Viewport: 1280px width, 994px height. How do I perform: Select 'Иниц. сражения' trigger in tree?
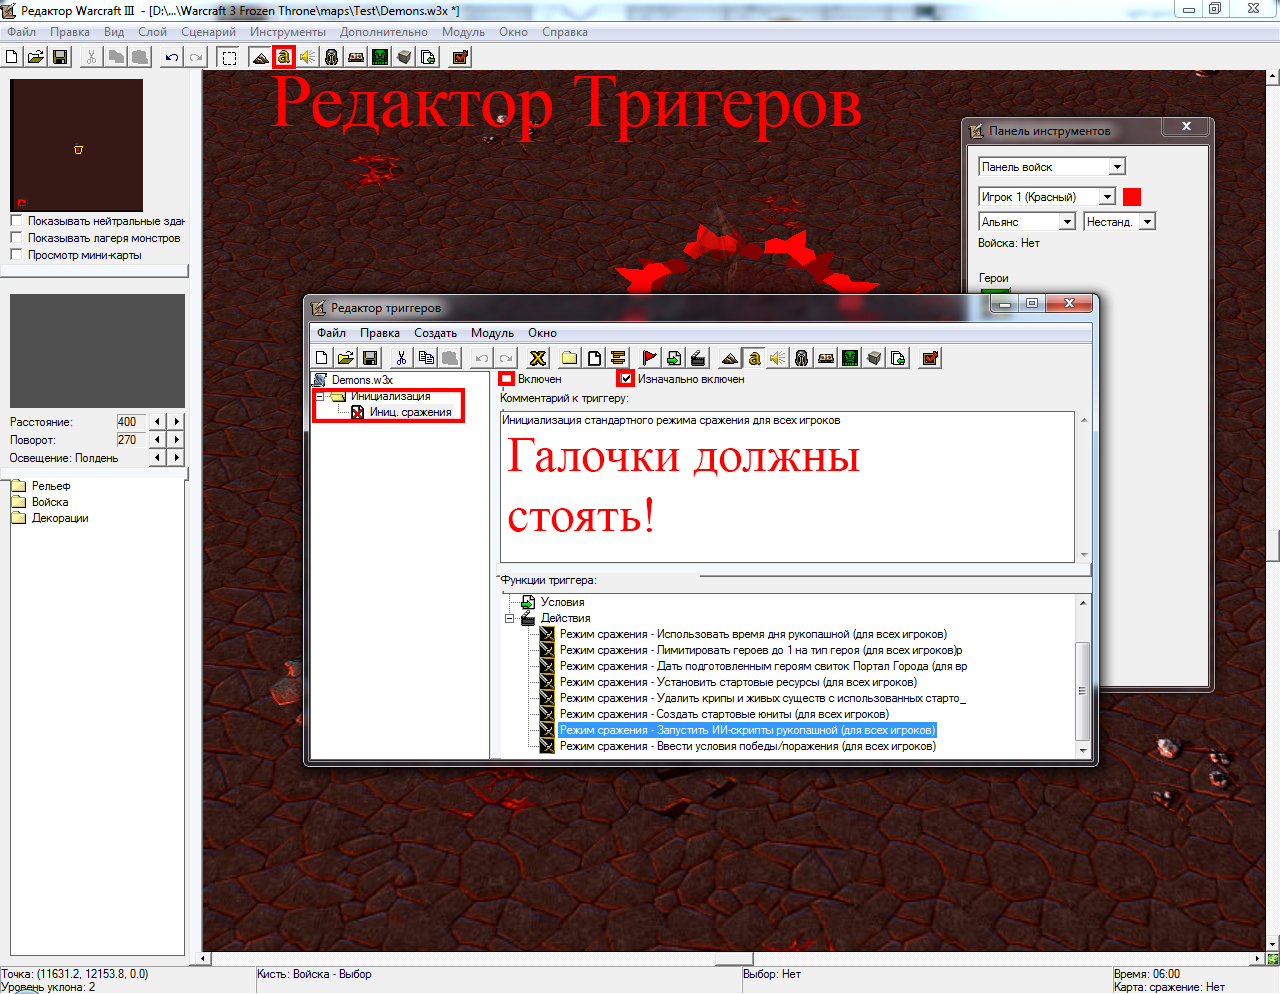(410, 412)
